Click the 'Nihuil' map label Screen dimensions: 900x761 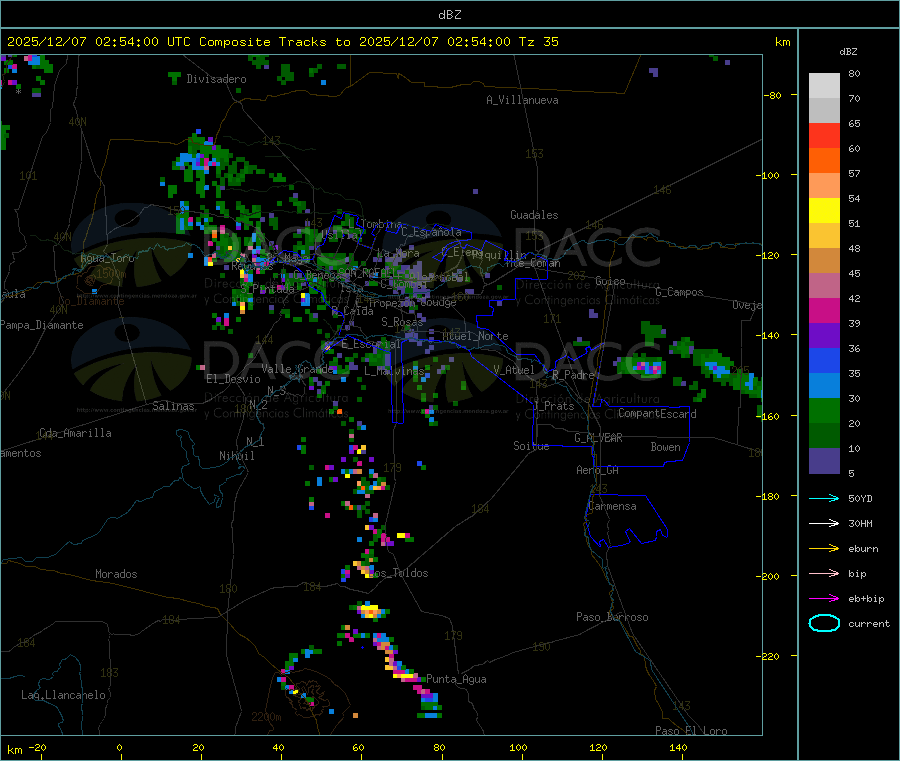click(237, 456)
